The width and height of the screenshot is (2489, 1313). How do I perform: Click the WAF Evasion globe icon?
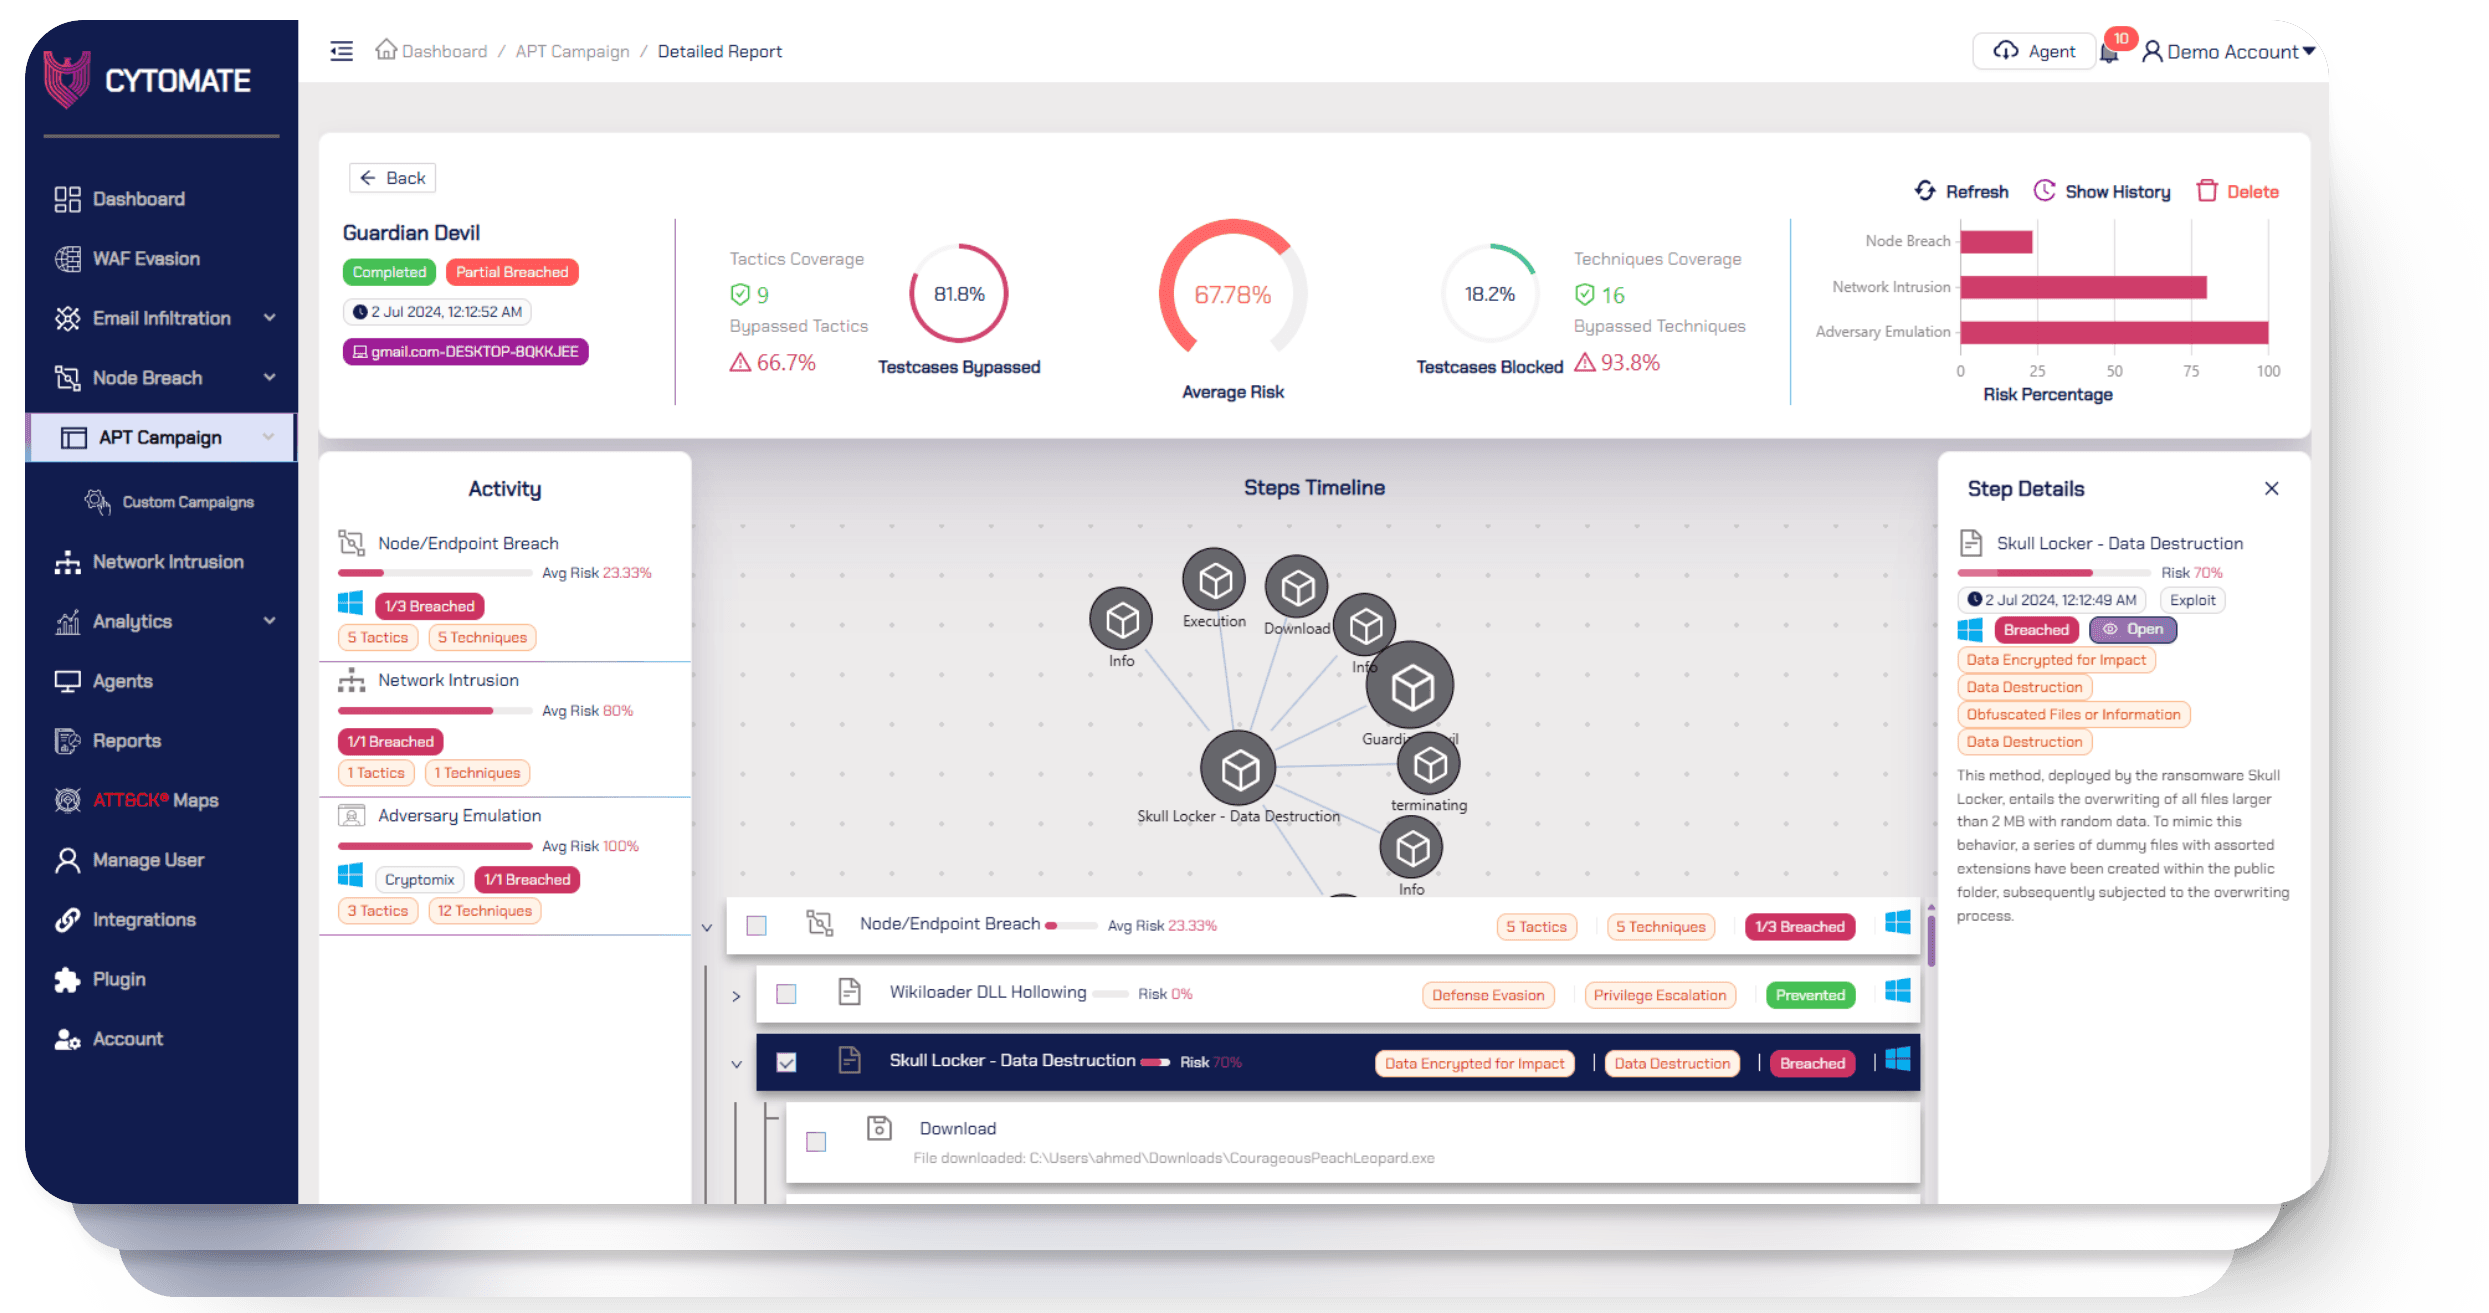(x=67, y=259)
